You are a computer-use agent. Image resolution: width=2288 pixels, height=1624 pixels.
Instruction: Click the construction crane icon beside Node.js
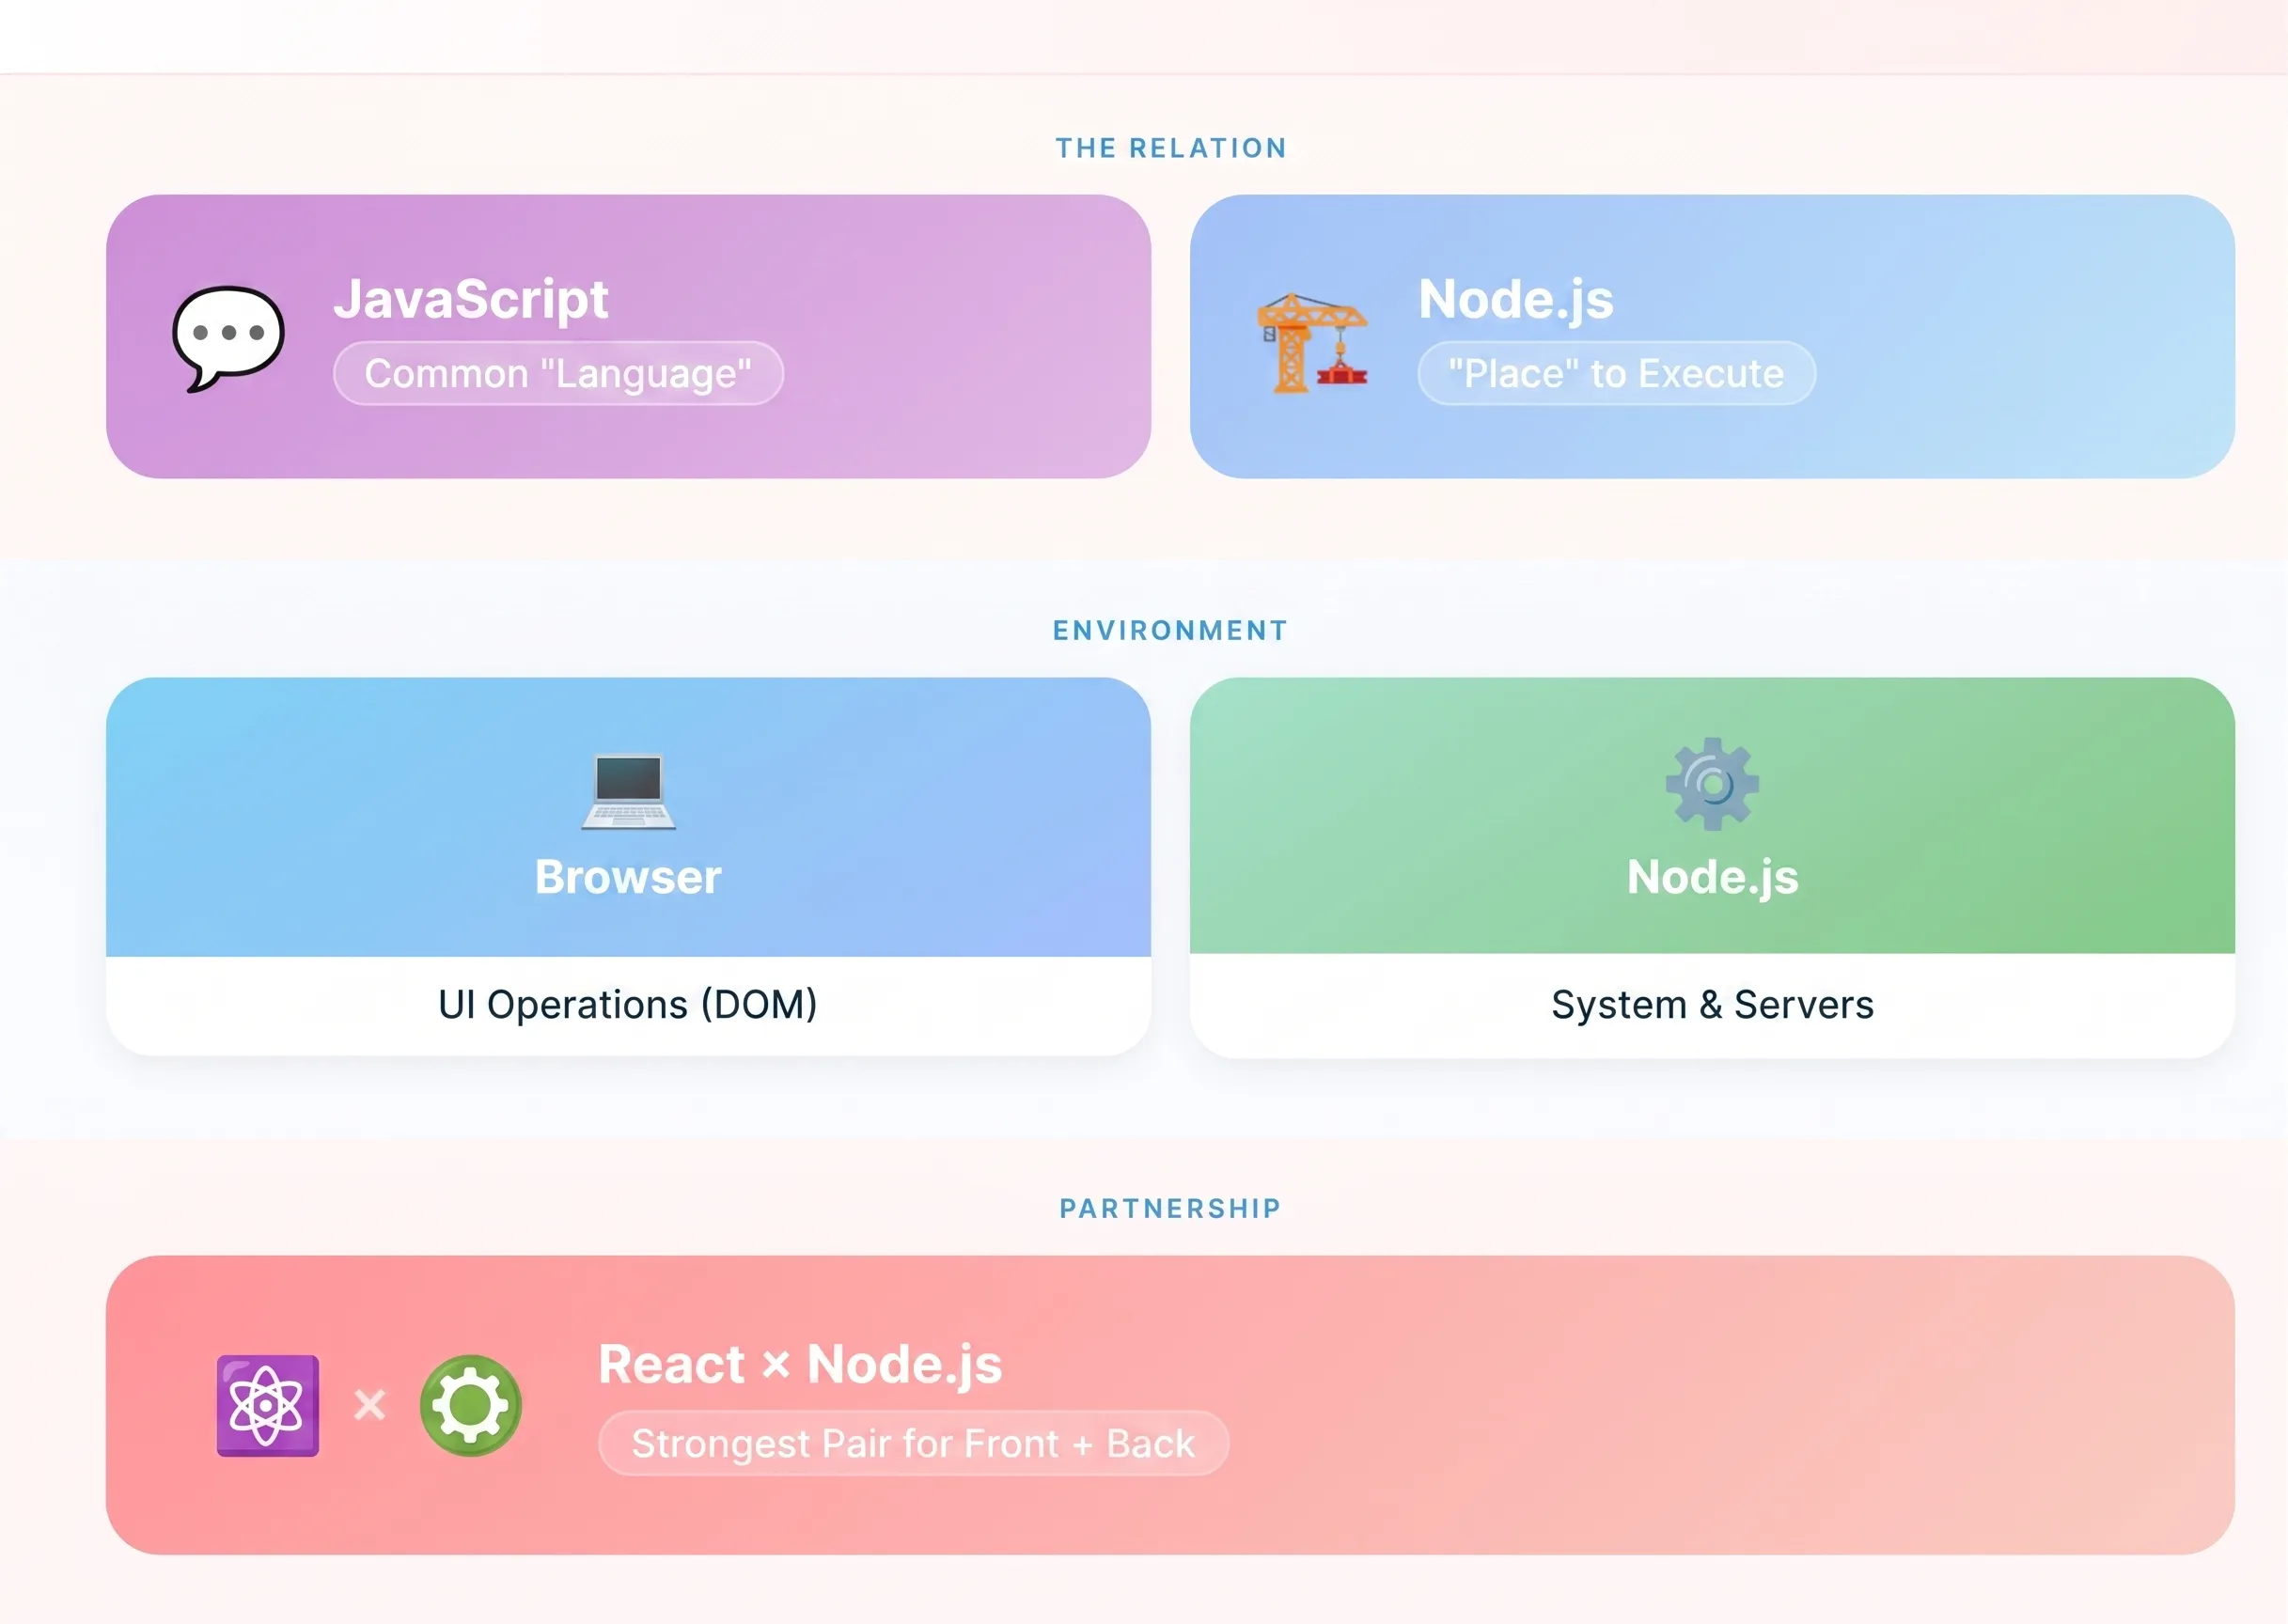point(1312,342)
